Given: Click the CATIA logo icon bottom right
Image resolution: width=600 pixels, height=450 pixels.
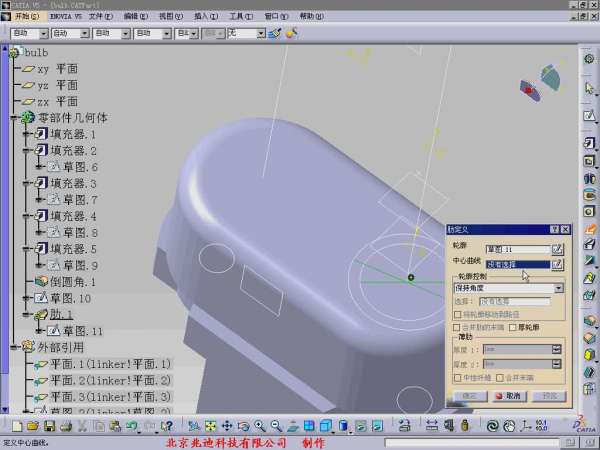Looking at the screenshot, I should pos(587,425).
